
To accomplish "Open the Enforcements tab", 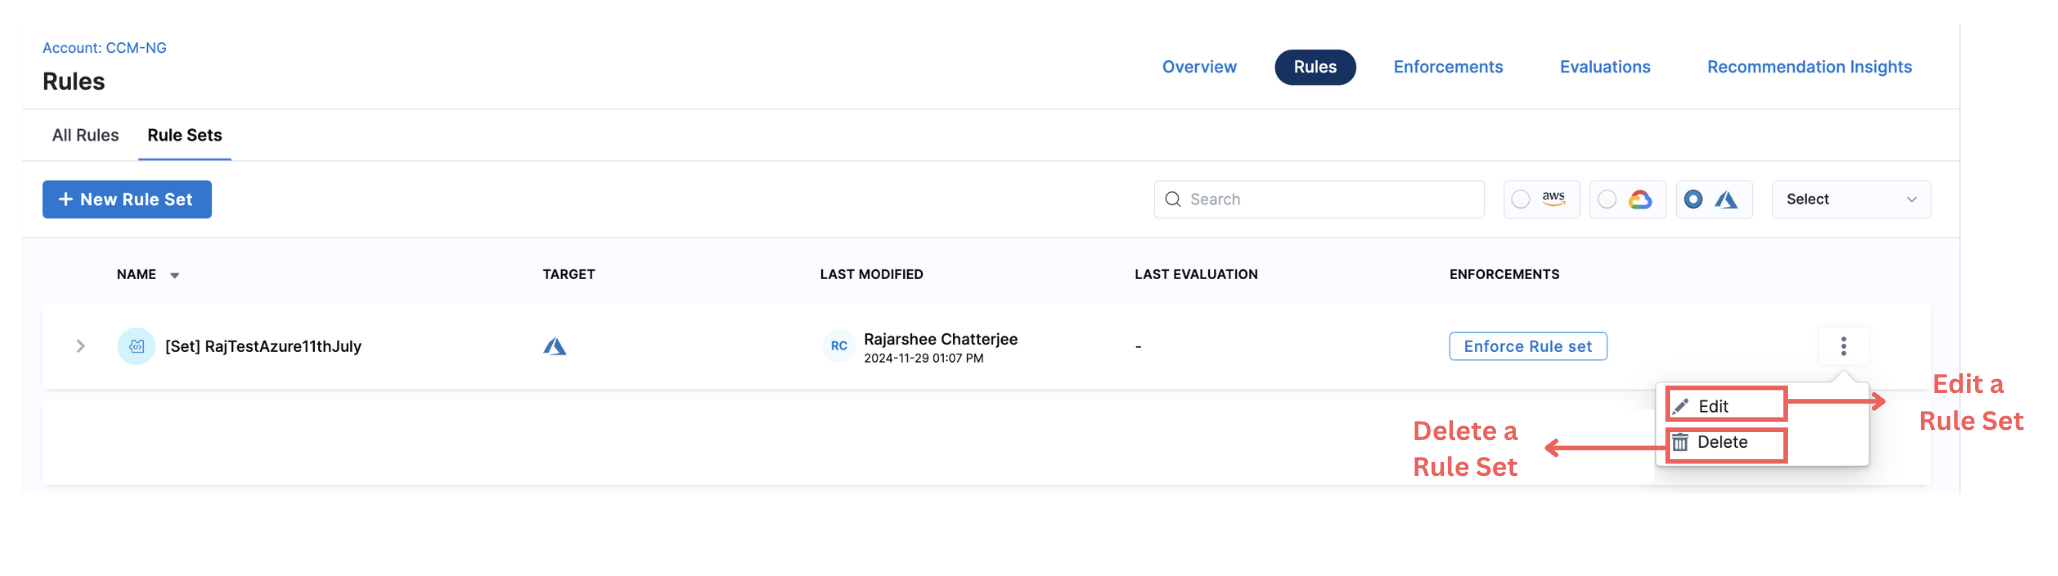I will pyautogui.click(x=1447, y=67).
